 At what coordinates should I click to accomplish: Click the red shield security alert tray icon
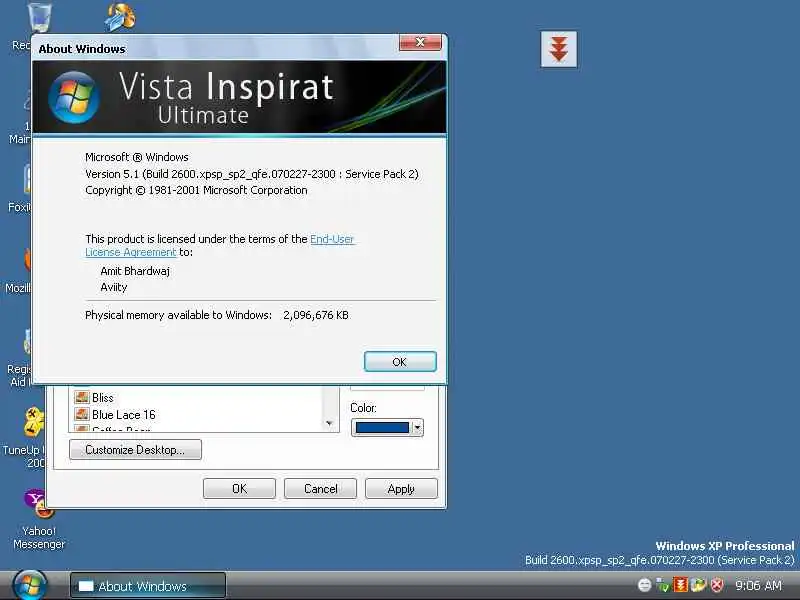717,585
